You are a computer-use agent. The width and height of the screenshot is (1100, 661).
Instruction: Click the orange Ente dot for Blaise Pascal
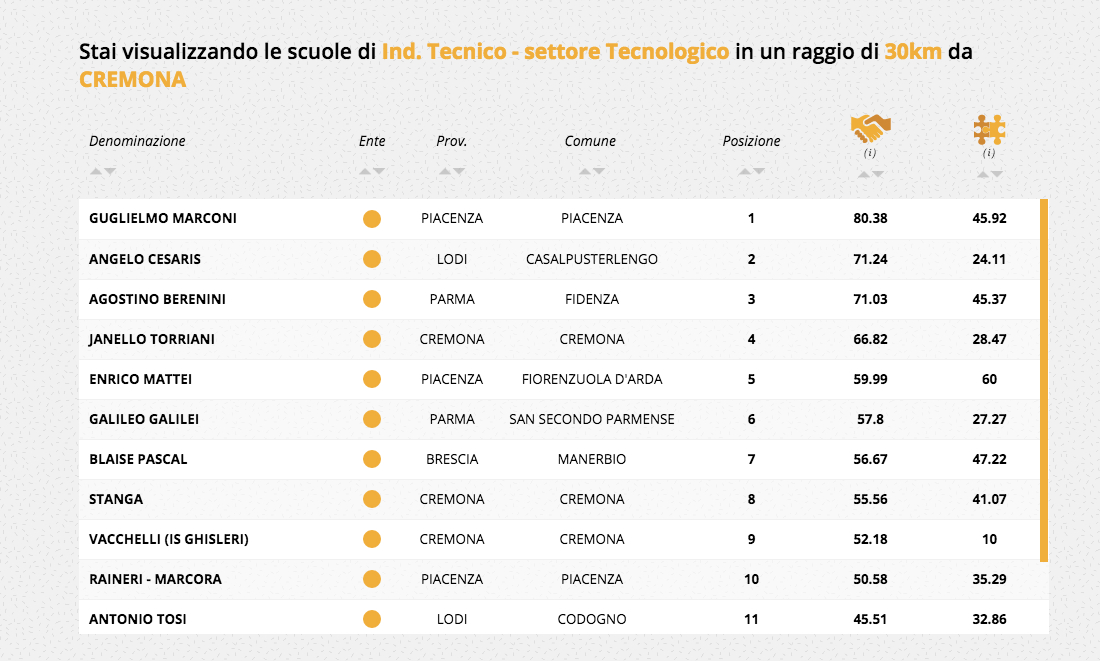click(x=372, y=459)
